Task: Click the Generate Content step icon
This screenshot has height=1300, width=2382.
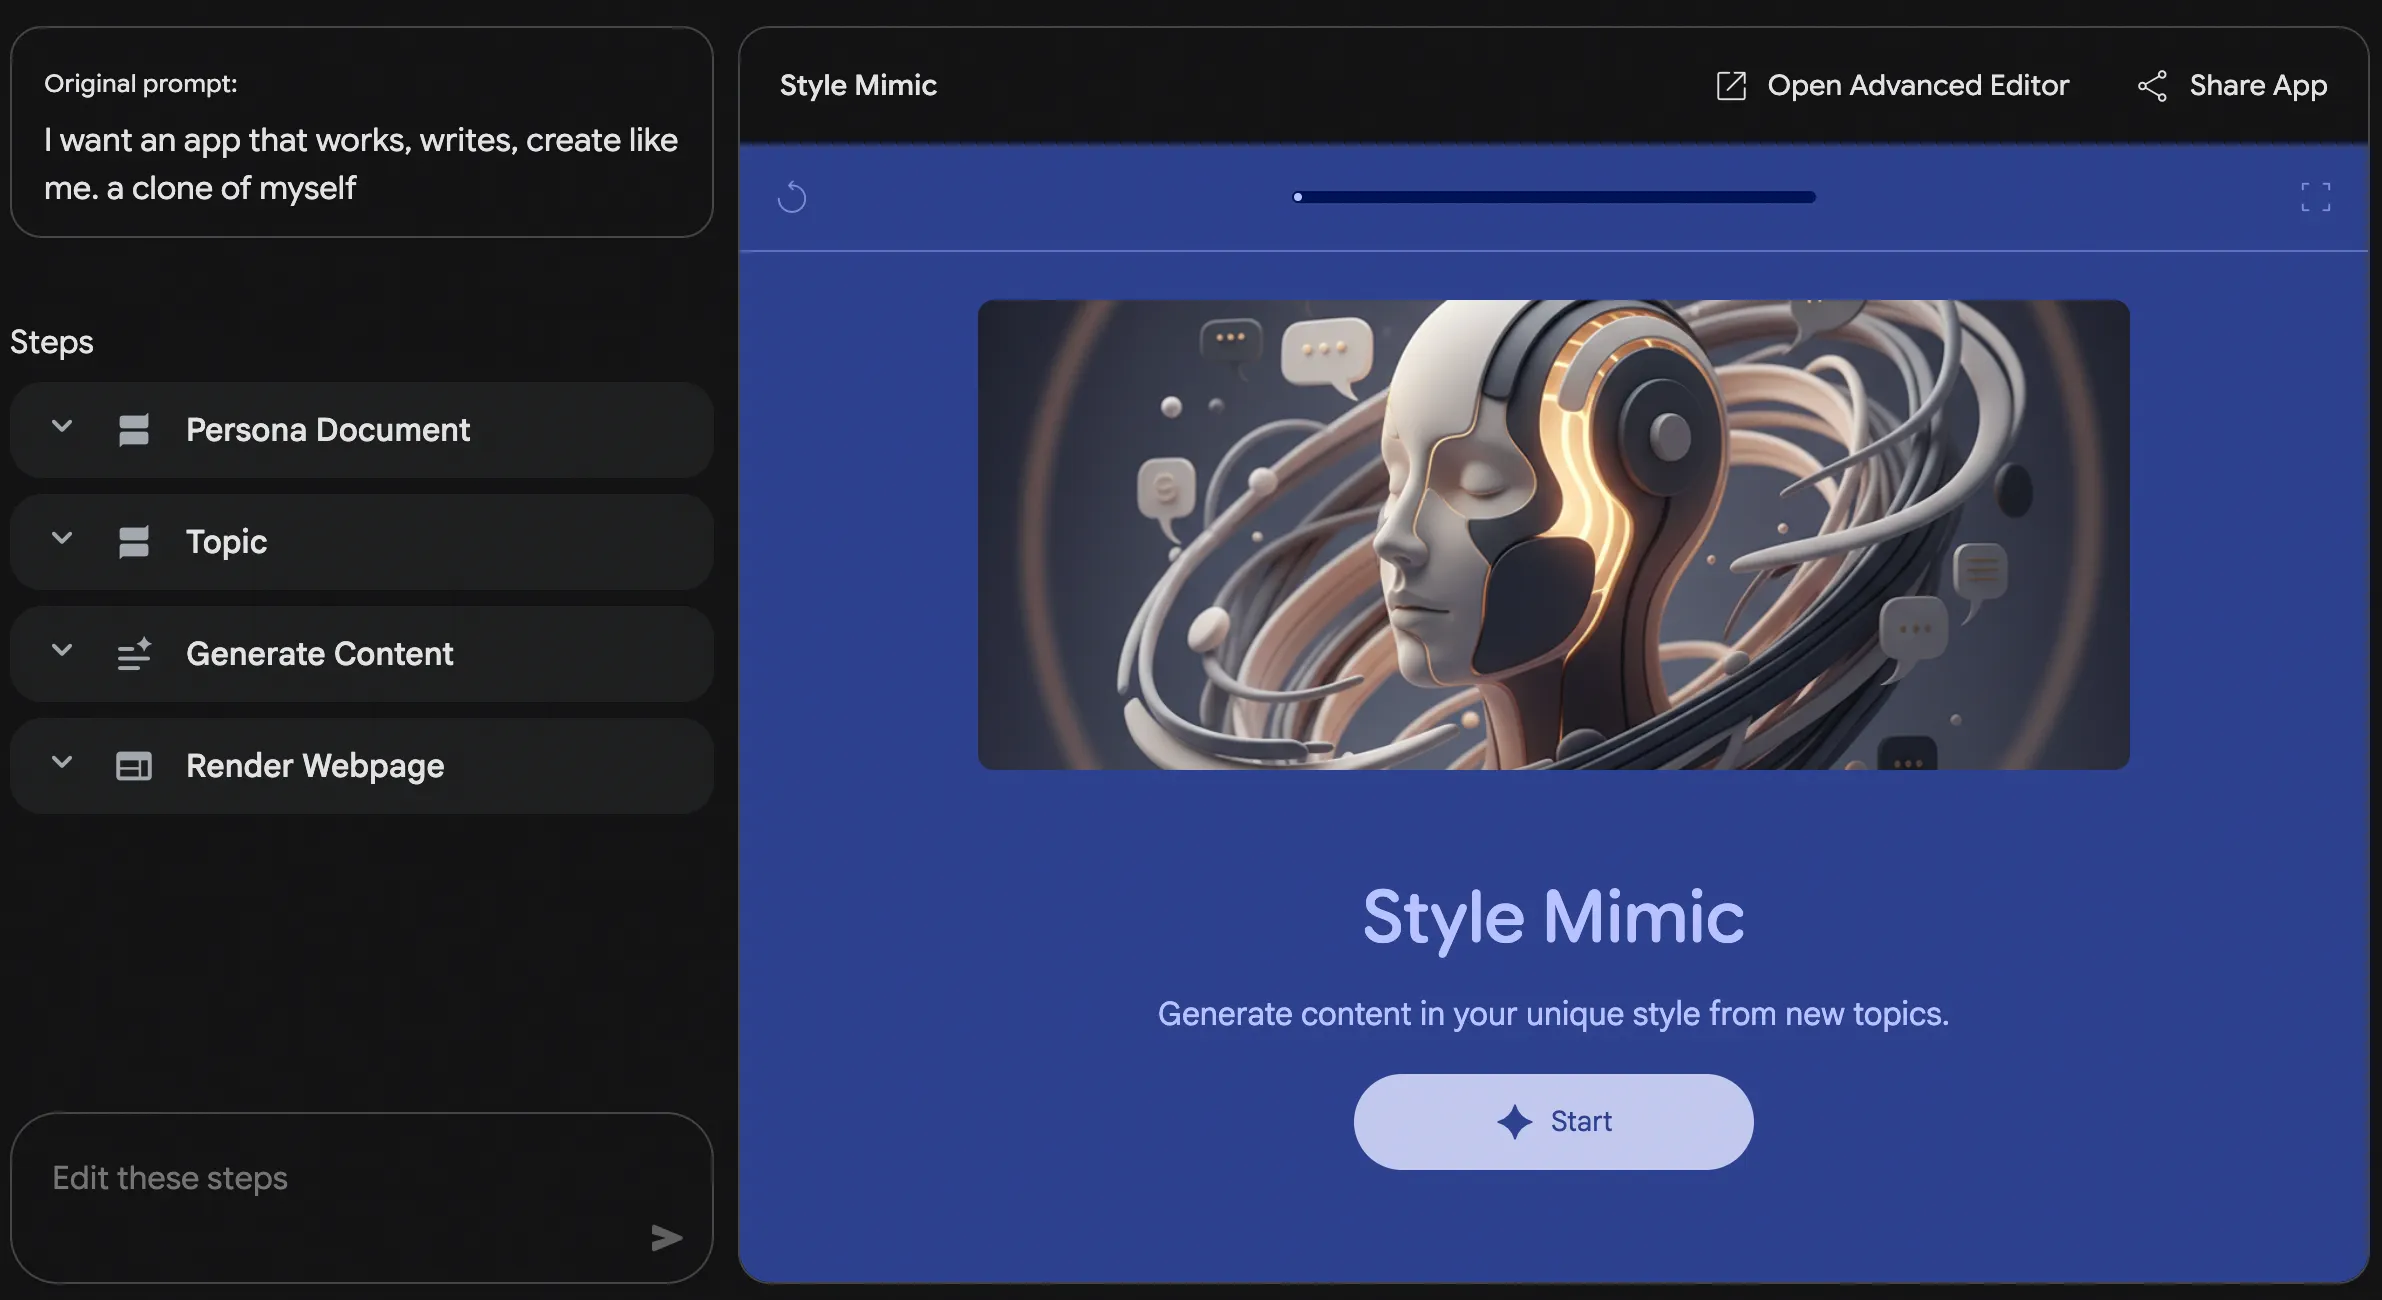Action: [133, 654]
